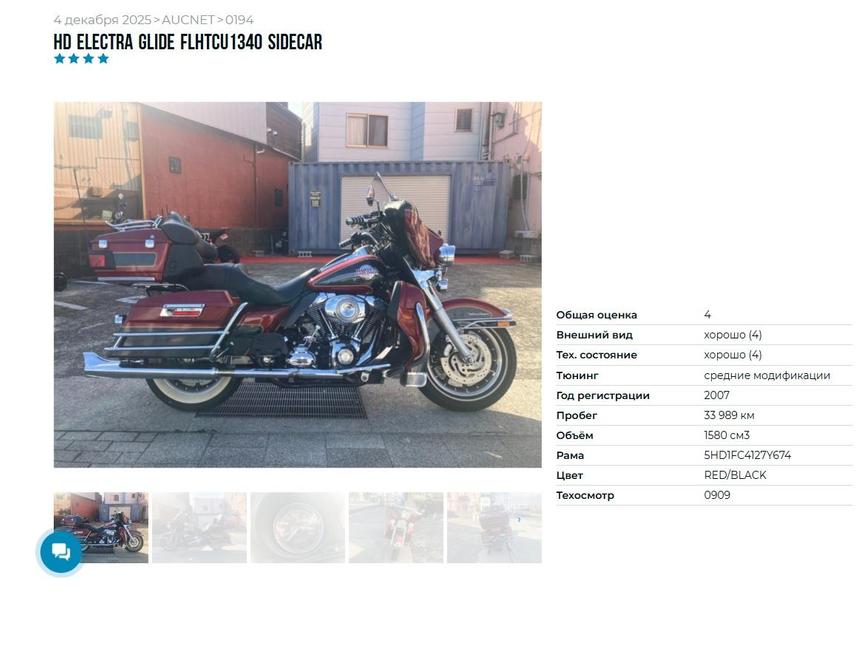
Task: Open the speedometer close-up thumbnail
Action: point(298,527)
